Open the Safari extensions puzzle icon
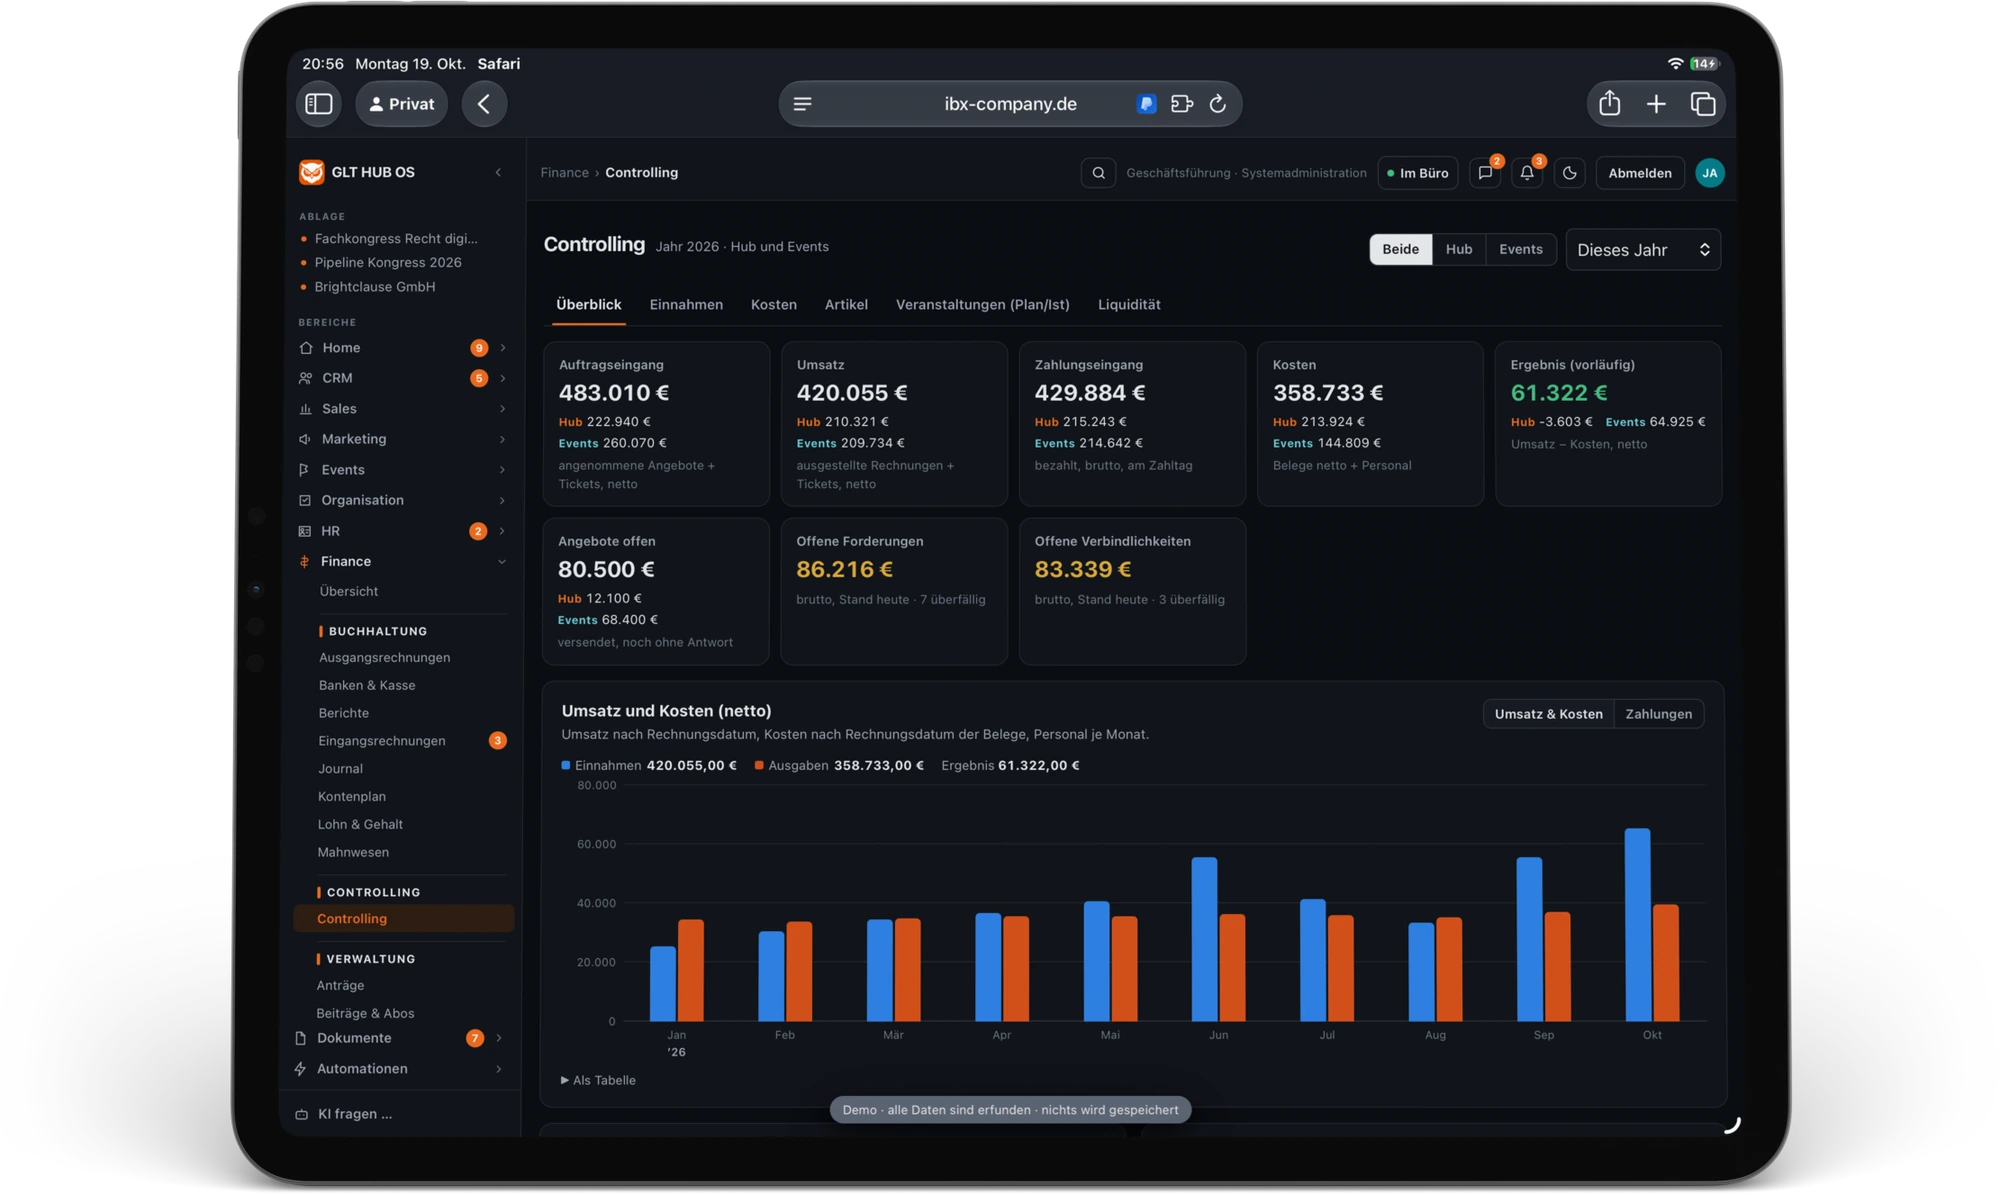The image size is (2000, 1195). pyautogui.click(x=1182, y=104)
